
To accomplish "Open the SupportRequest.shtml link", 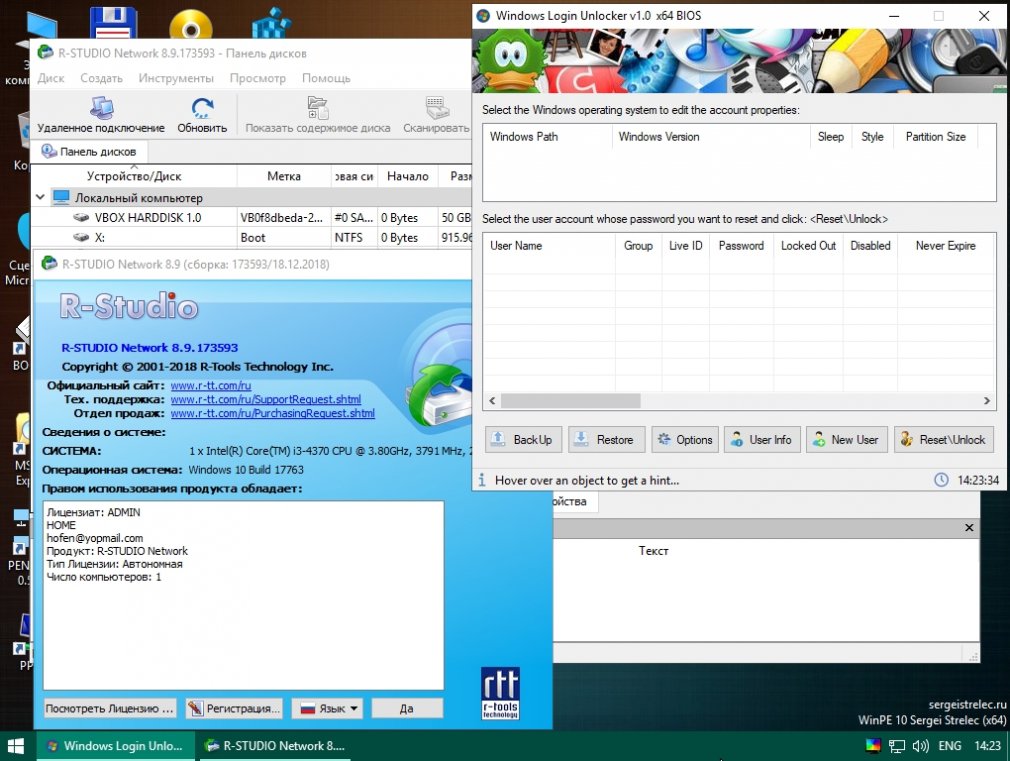I will [x=265, y=400].
